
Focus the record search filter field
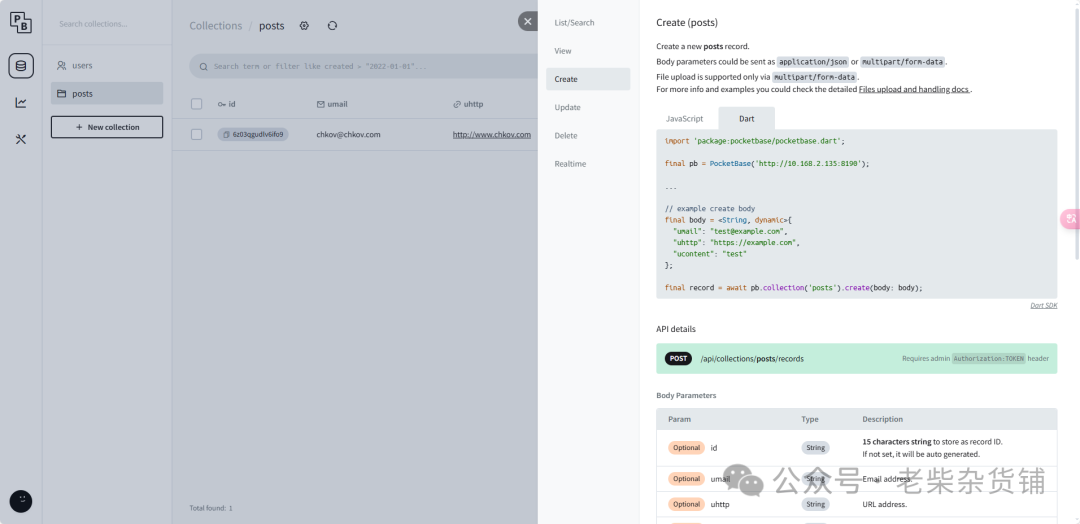pos(370,66)
